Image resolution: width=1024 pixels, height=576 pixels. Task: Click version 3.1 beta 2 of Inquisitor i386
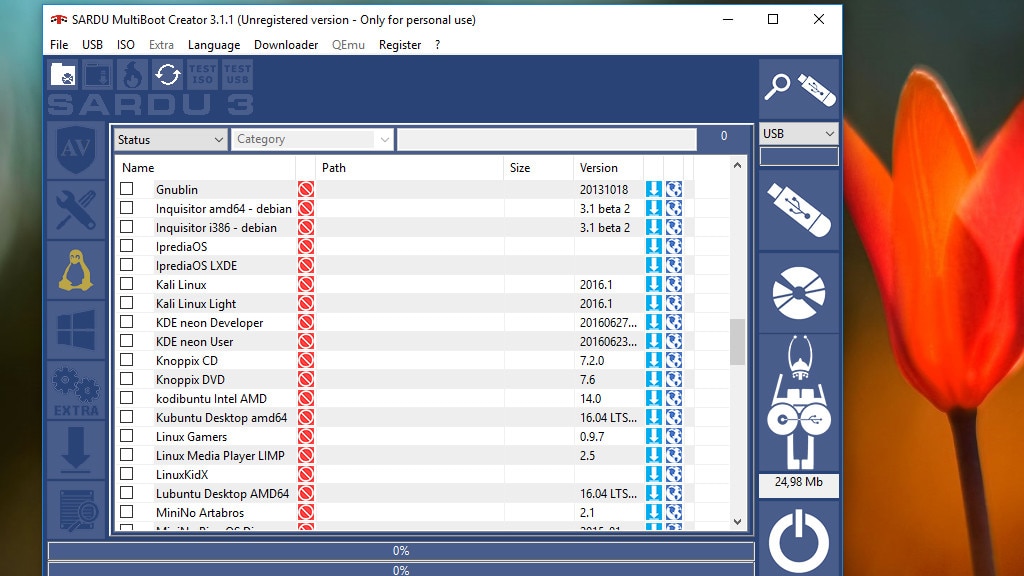[605, 228]
